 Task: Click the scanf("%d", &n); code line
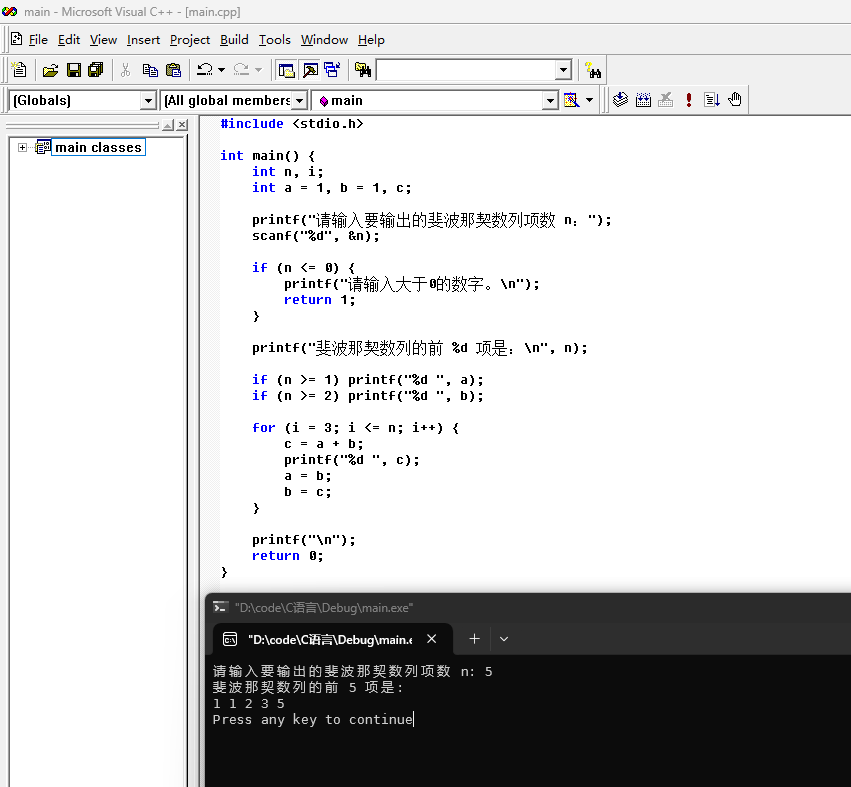tap(315, 236)
